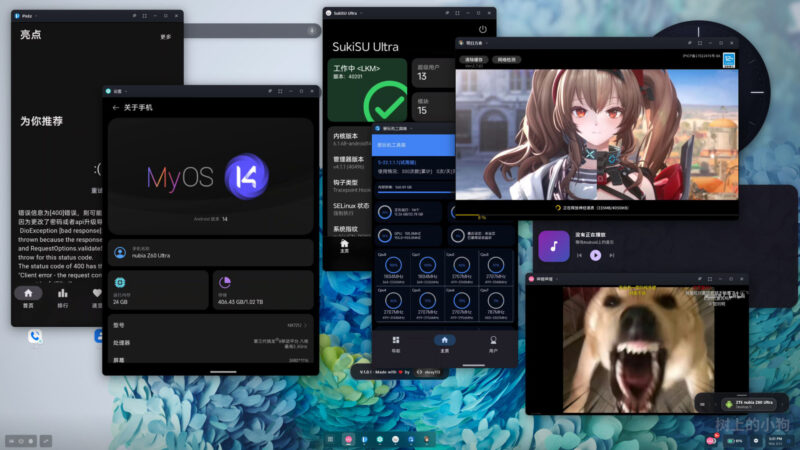Skip to next track in media widget
The image size is (800, 450).
612,255
